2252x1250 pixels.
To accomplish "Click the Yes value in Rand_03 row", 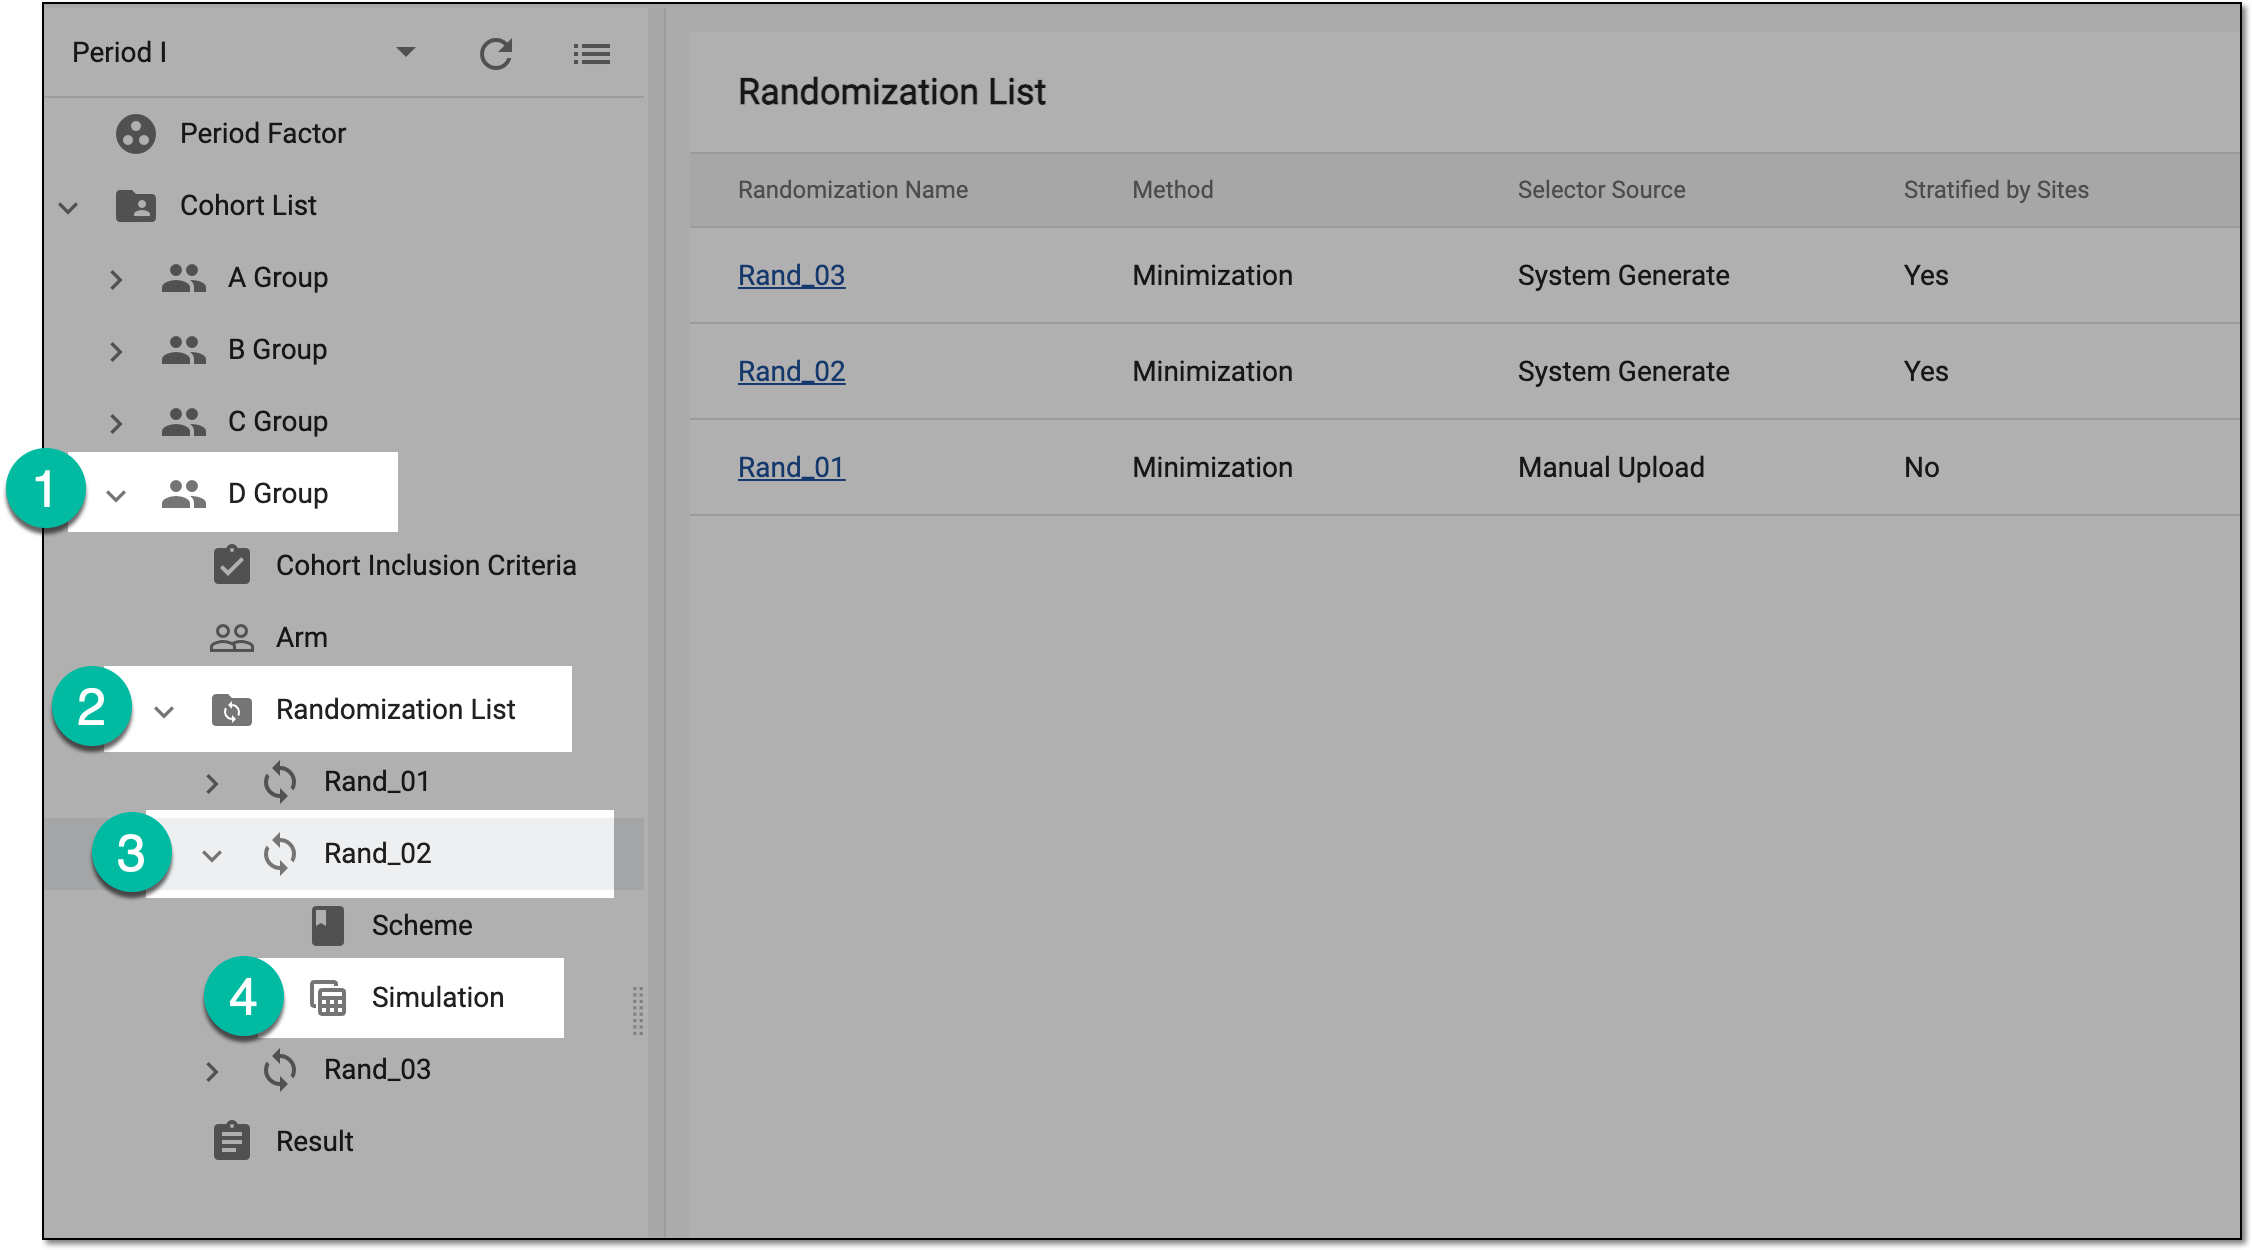I will (1926, 275).
